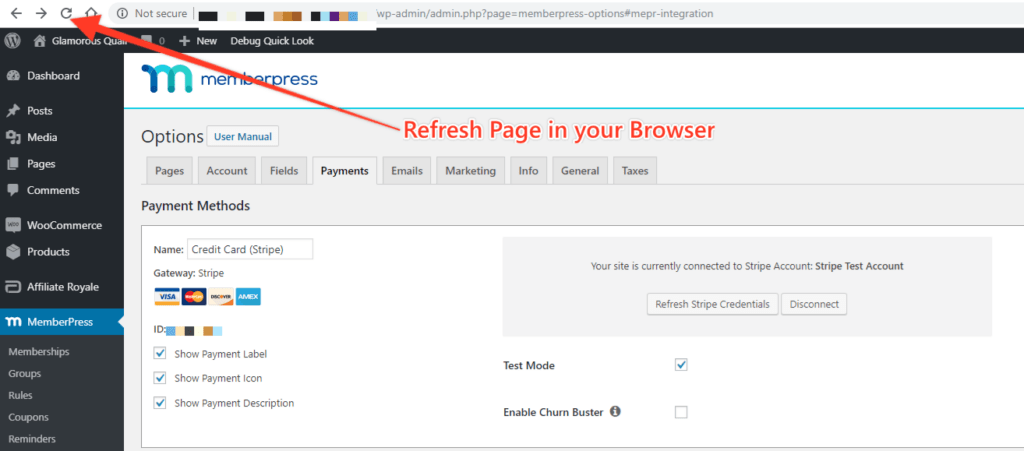This screenshot has height=451, width=1024.
Task: Switch to the Taxes tab
Action: [635, 171]
